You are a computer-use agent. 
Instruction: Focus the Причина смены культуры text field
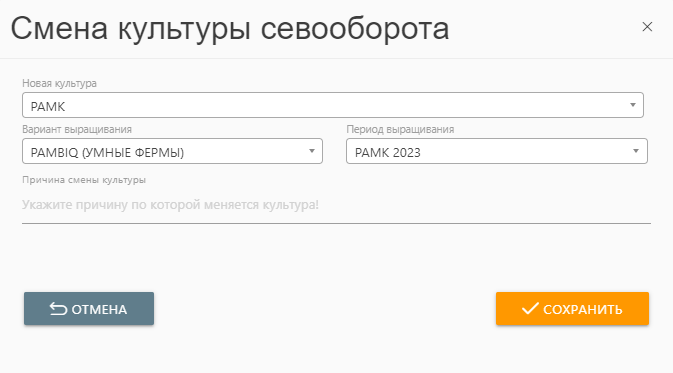click(336, 205)
